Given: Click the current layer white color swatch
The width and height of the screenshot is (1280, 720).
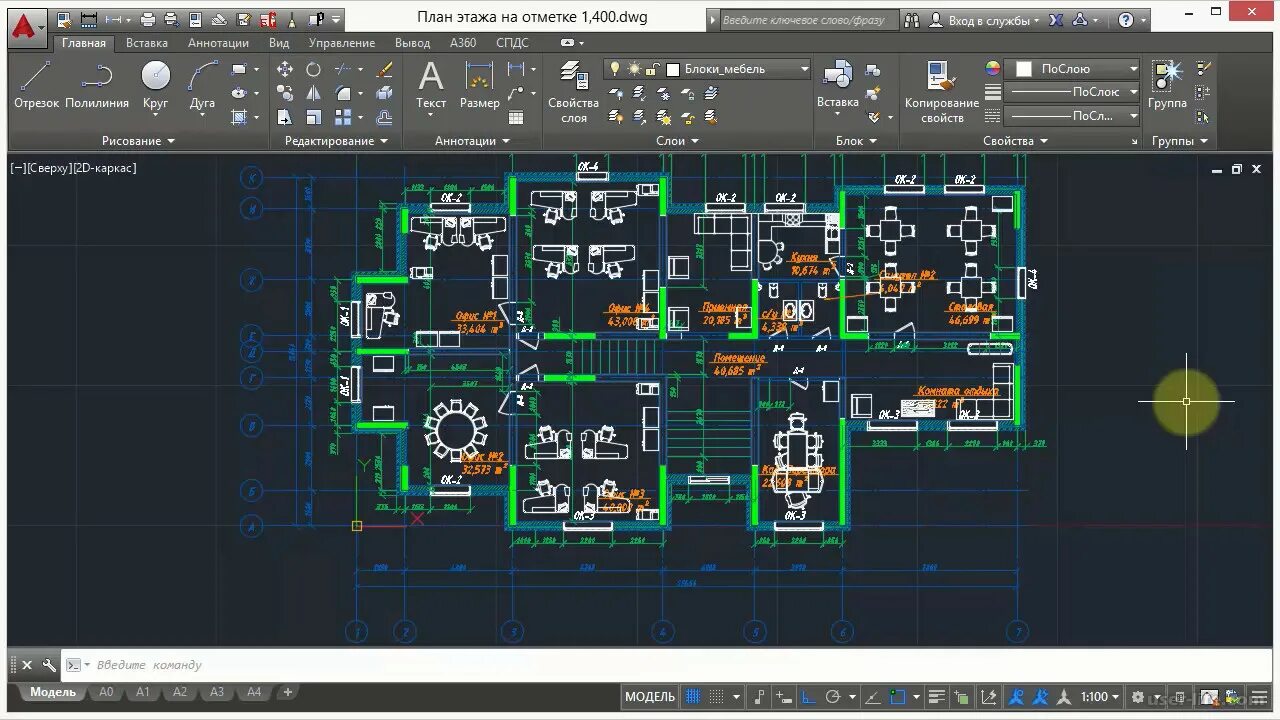Looking at the screenshot, I should pyautogui.click(x=673, y=69).
